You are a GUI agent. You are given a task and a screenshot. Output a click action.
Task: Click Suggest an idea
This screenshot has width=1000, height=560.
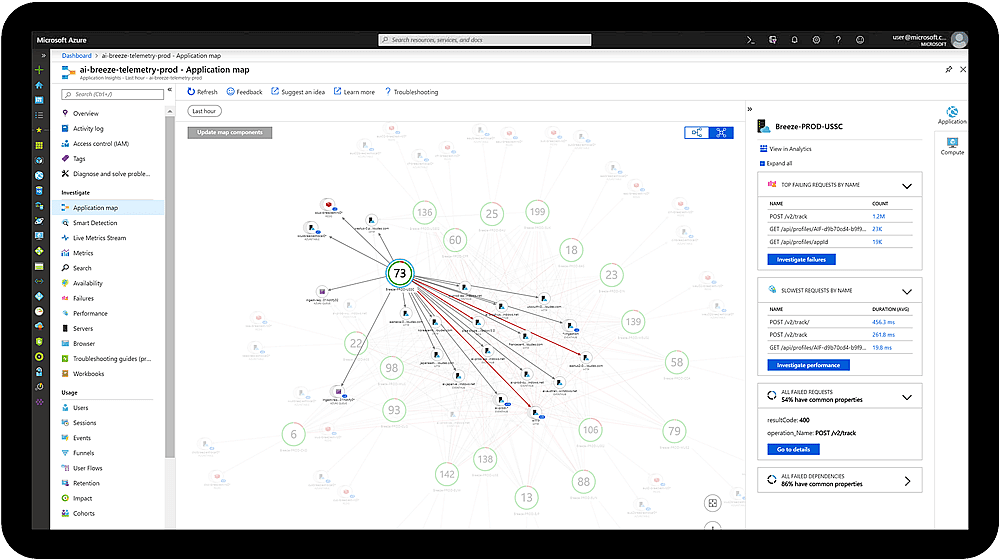[298, 92]
